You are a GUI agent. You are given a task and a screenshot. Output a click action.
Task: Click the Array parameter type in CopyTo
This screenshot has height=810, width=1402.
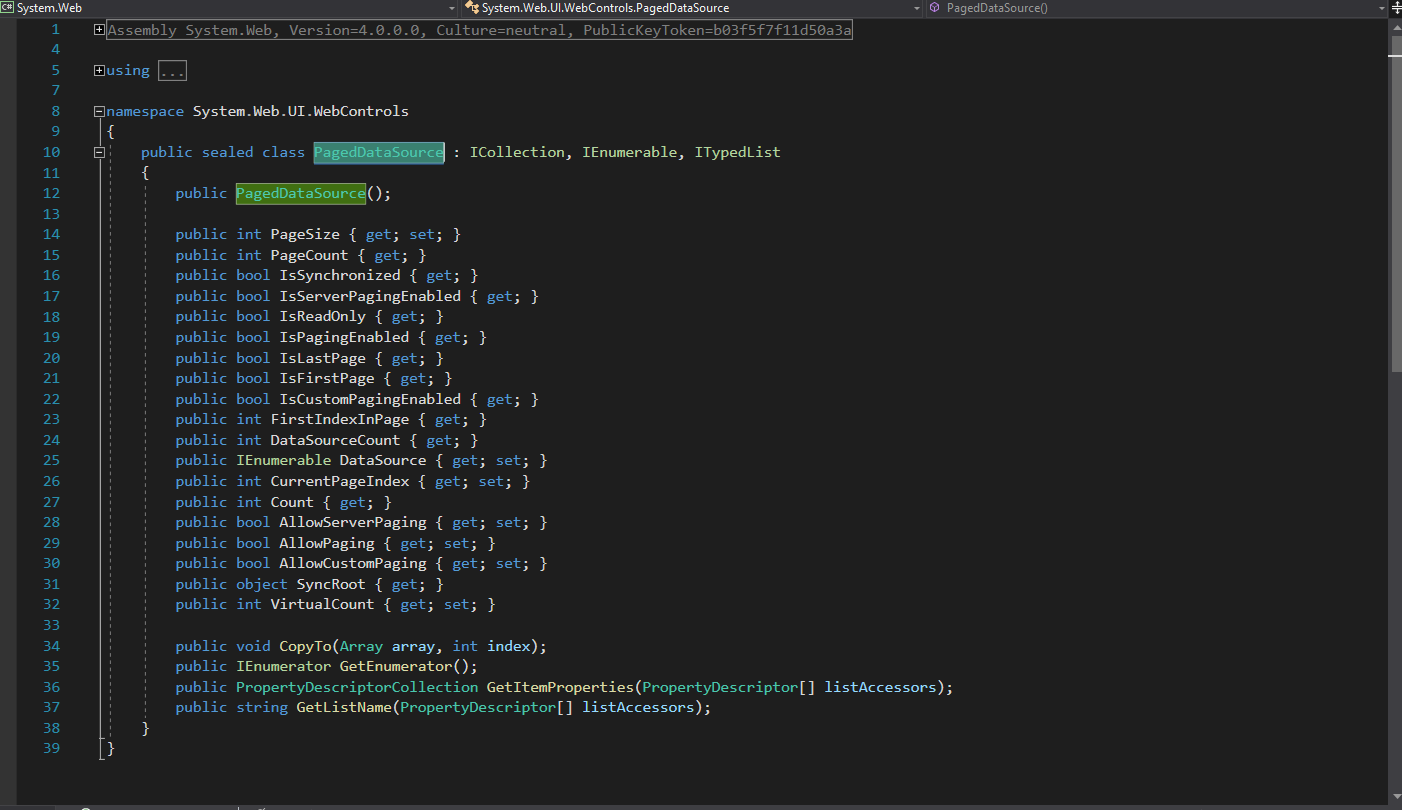[x=361, y=646]
